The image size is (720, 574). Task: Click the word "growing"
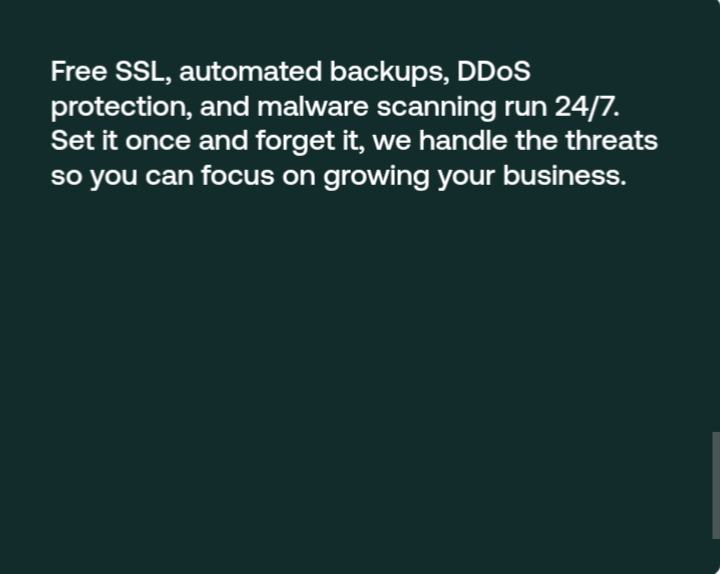click(x=377, y=178)
